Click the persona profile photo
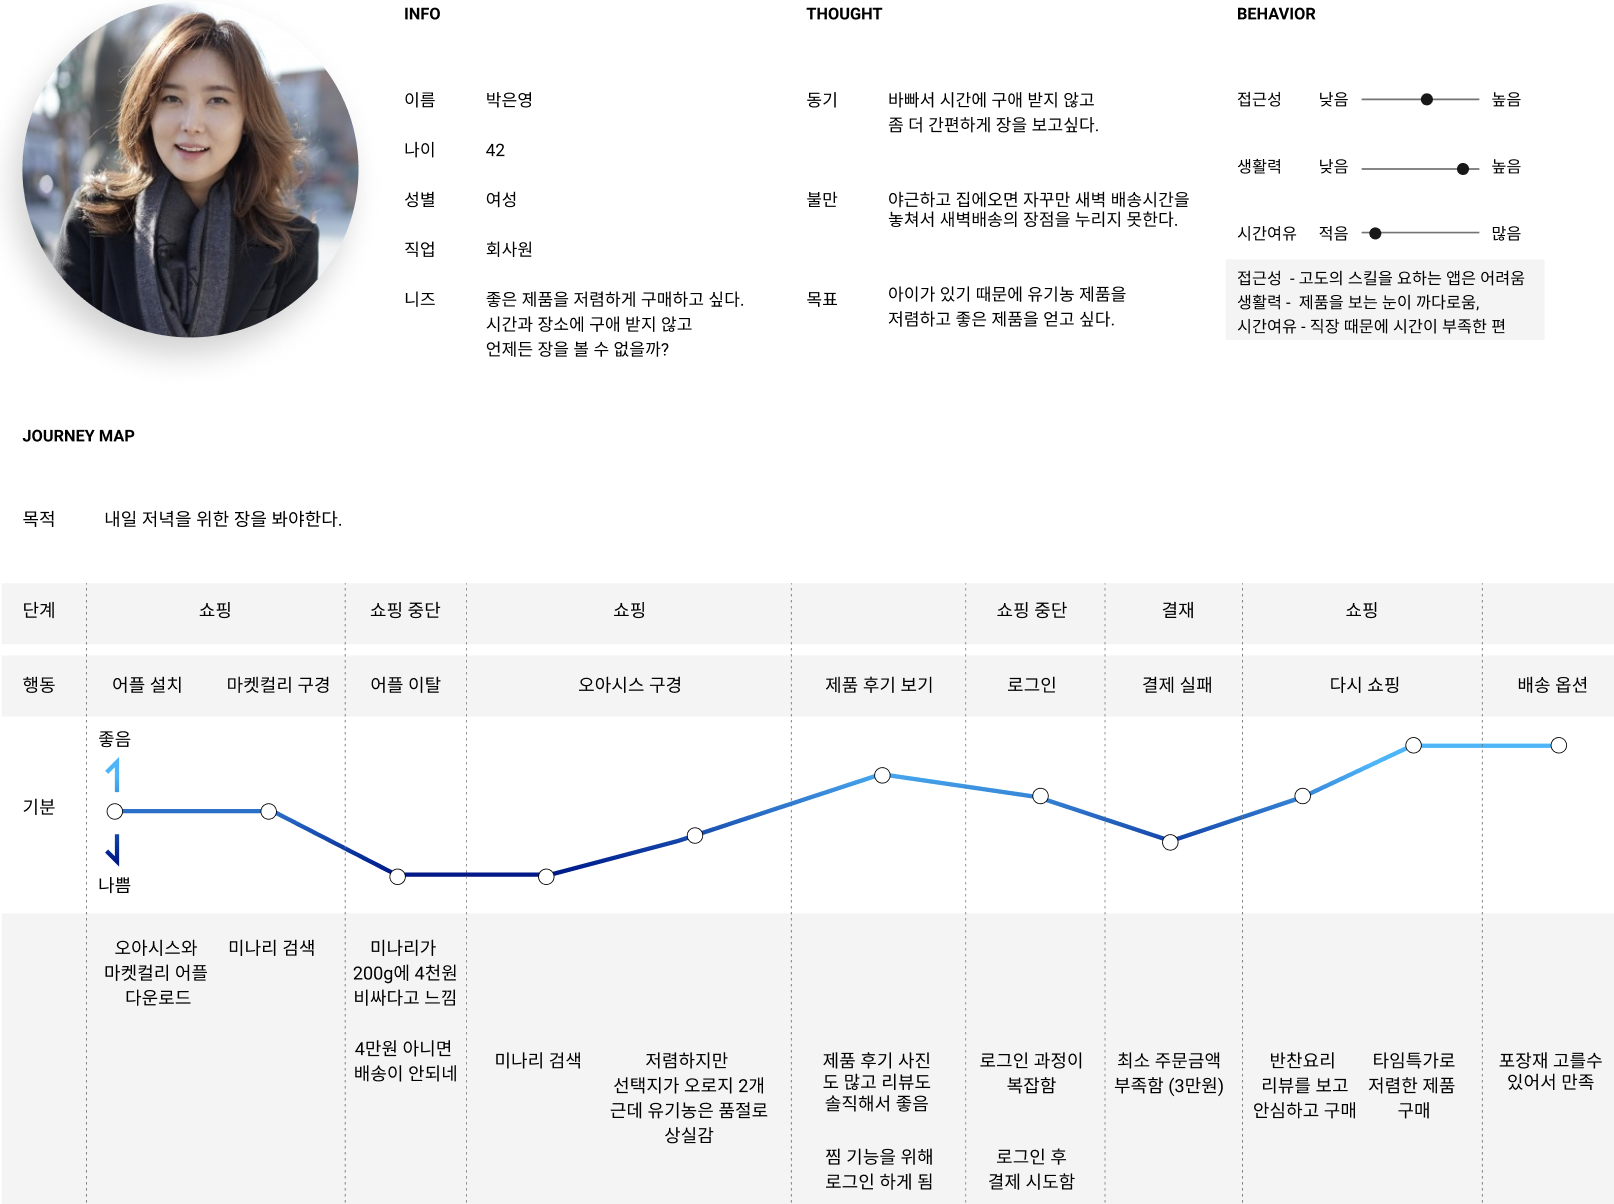 click(190, 169)
